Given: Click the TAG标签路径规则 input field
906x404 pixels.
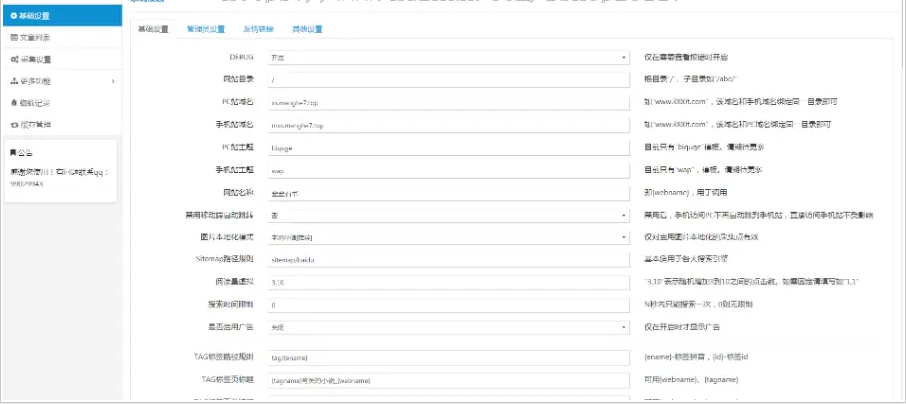Looking at the screenshot, I should (448, 358).
